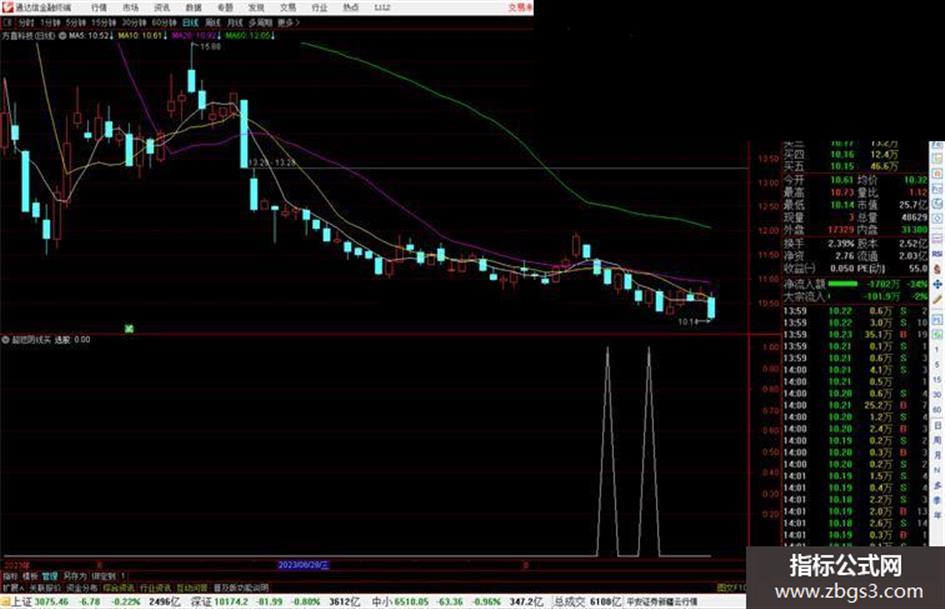Click the 指标 button in the bottom bar
This screenshot has width=945, height=609.
[x=10, y=576]
